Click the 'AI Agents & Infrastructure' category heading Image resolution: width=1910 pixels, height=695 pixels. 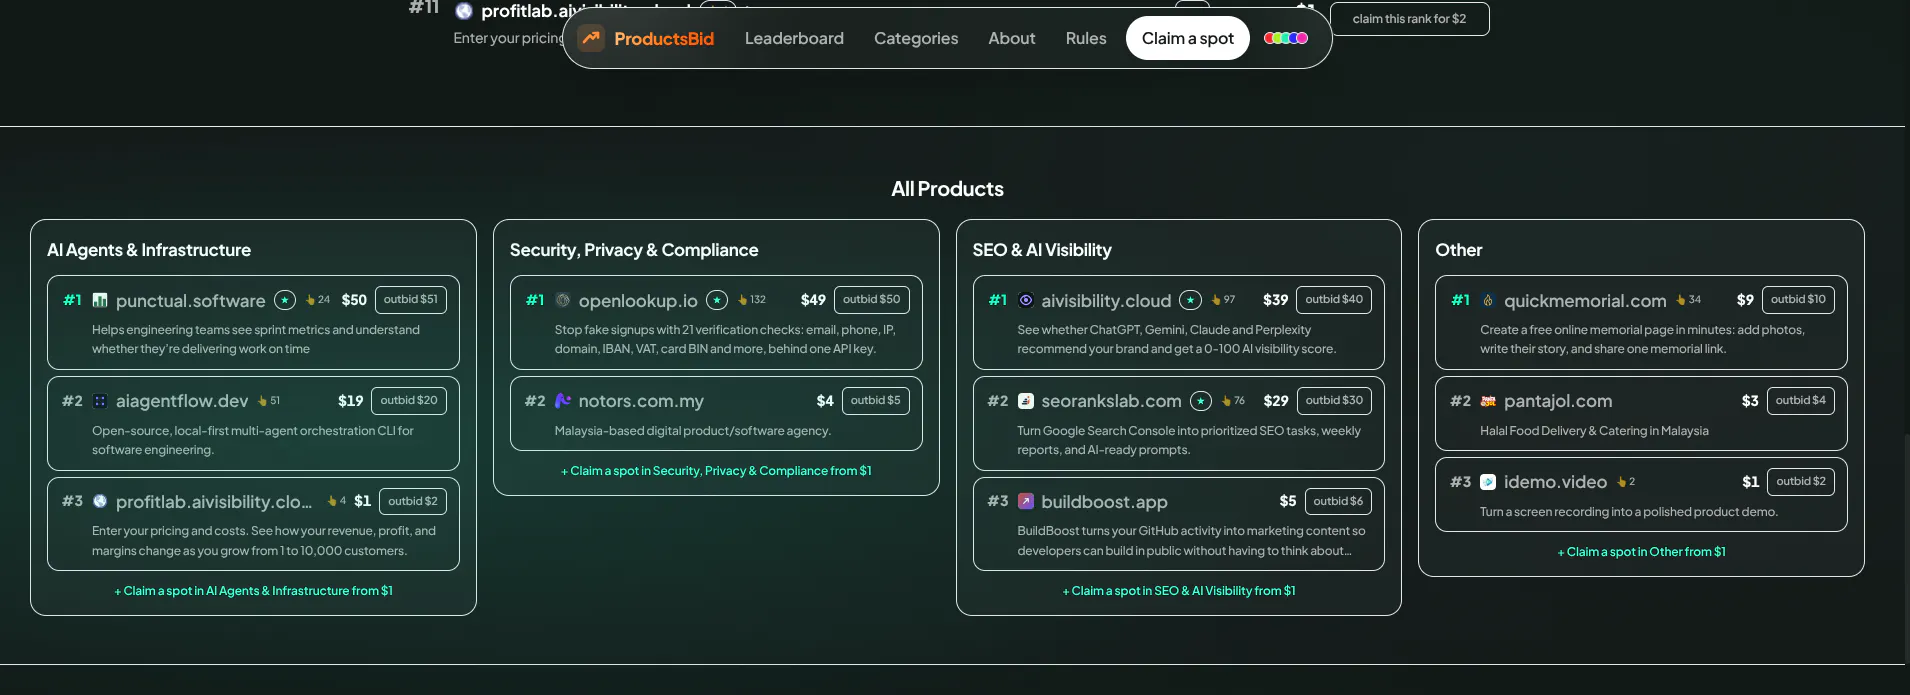pyautogui.click(x=149, y=250)
